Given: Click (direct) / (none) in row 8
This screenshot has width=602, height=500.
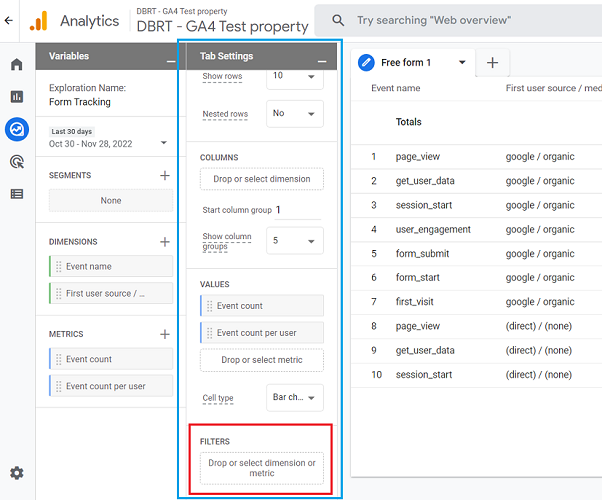Looking at the screenshot, I should [x=539, y=326].
